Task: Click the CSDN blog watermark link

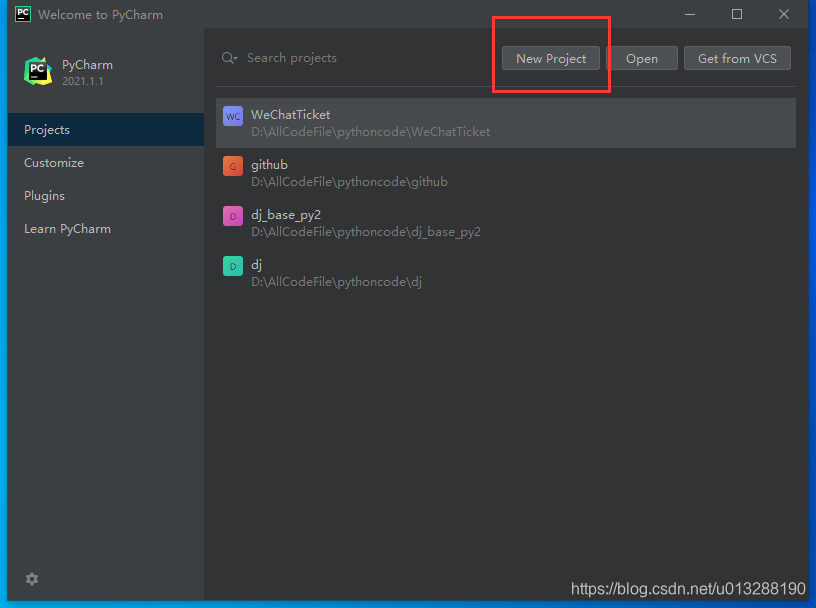Action: click(x=688, y=589)
